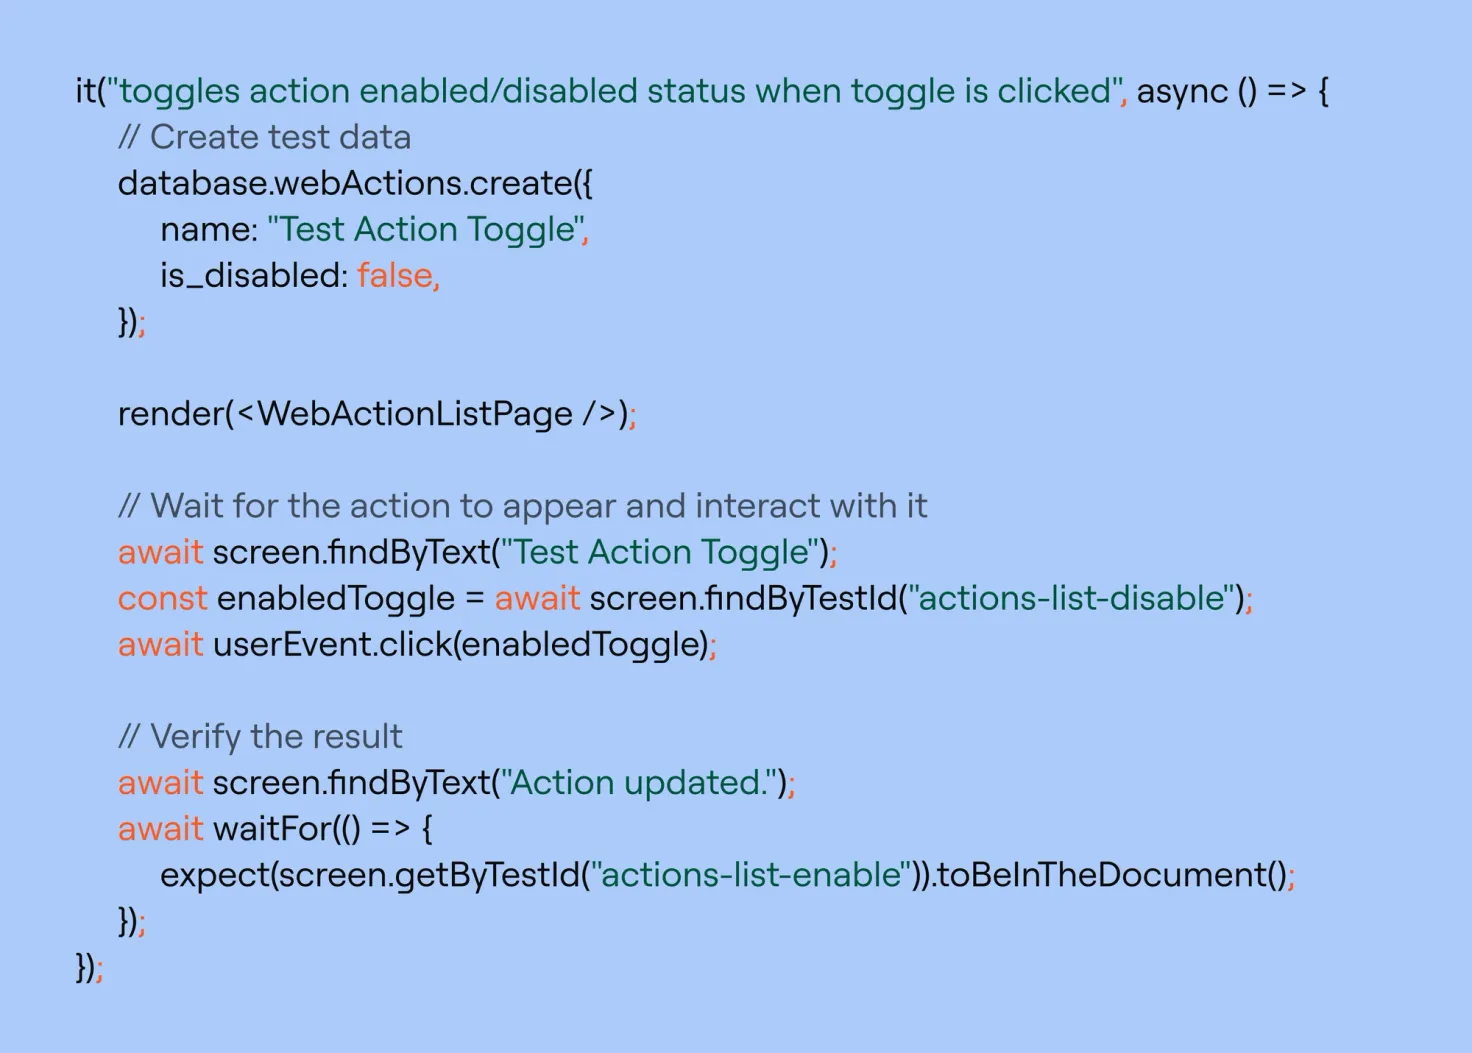
Task: Click the "userEvent.click" call
Action: [x=332, y=644]
